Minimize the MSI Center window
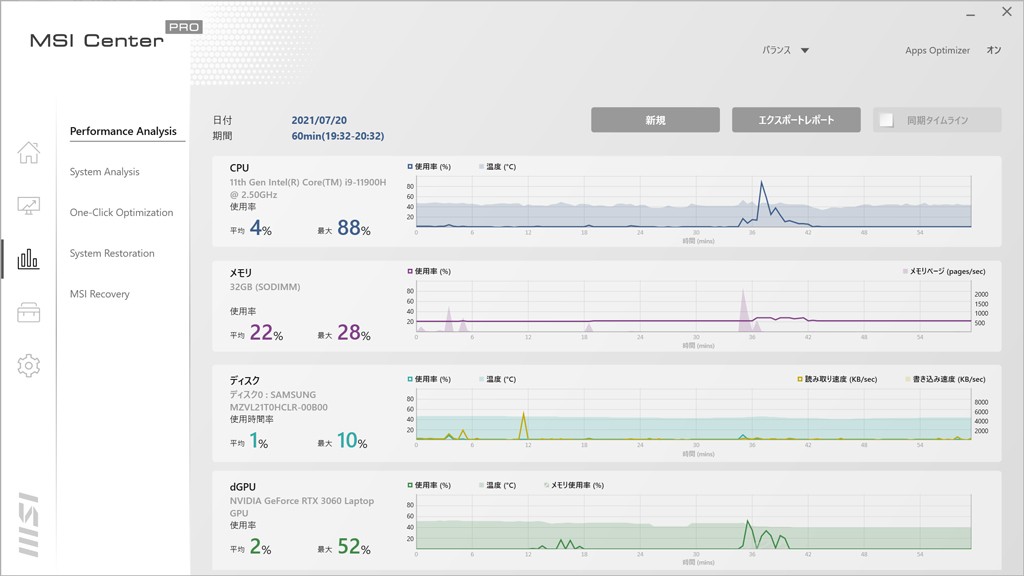The height and width of the screenshot is (576, 1024). click(969, 14)
